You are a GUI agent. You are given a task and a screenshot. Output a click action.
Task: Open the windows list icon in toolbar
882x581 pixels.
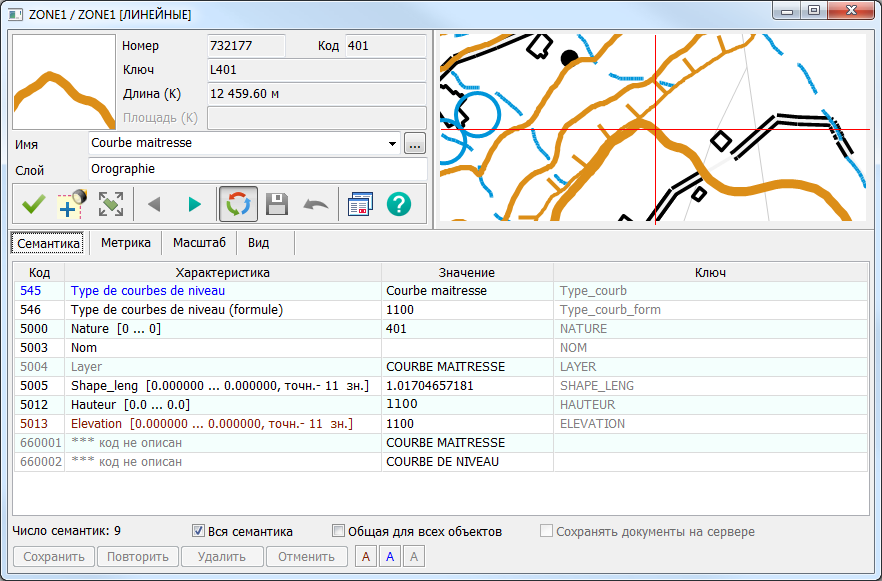[359, 205]
